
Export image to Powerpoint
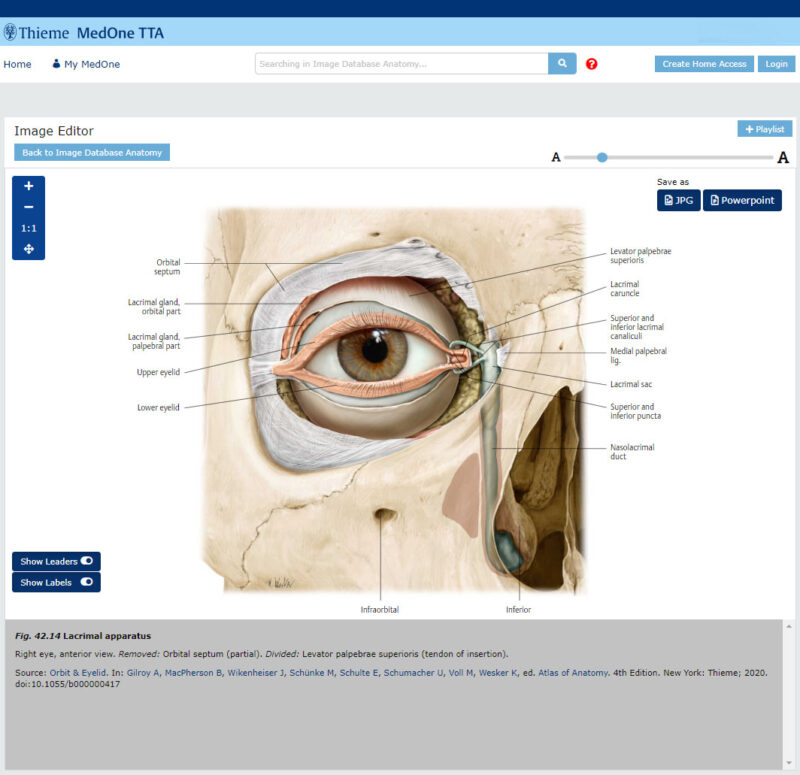click(x=742, y=200)
